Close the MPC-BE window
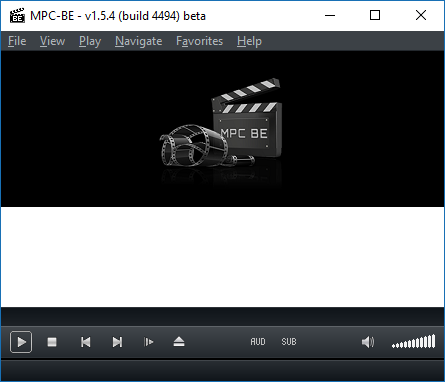The width and height of the screenshot is (445, 382). [421, 15]
